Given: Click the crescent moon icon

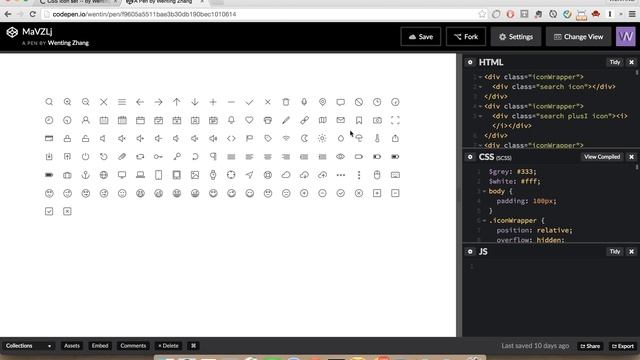Looking at the screenshot, I should pos(304,138).
